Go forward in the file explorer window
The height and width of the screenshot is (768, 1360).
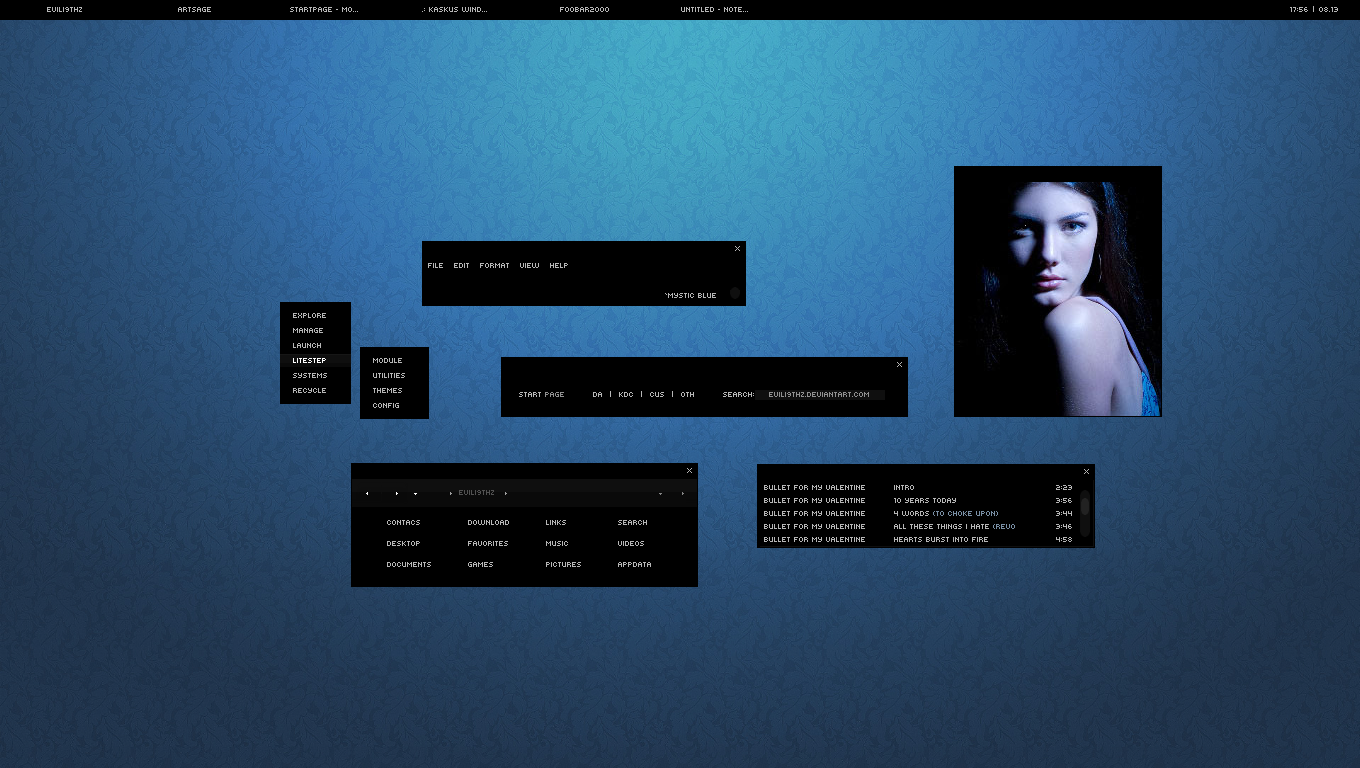(x=396, y=493)
